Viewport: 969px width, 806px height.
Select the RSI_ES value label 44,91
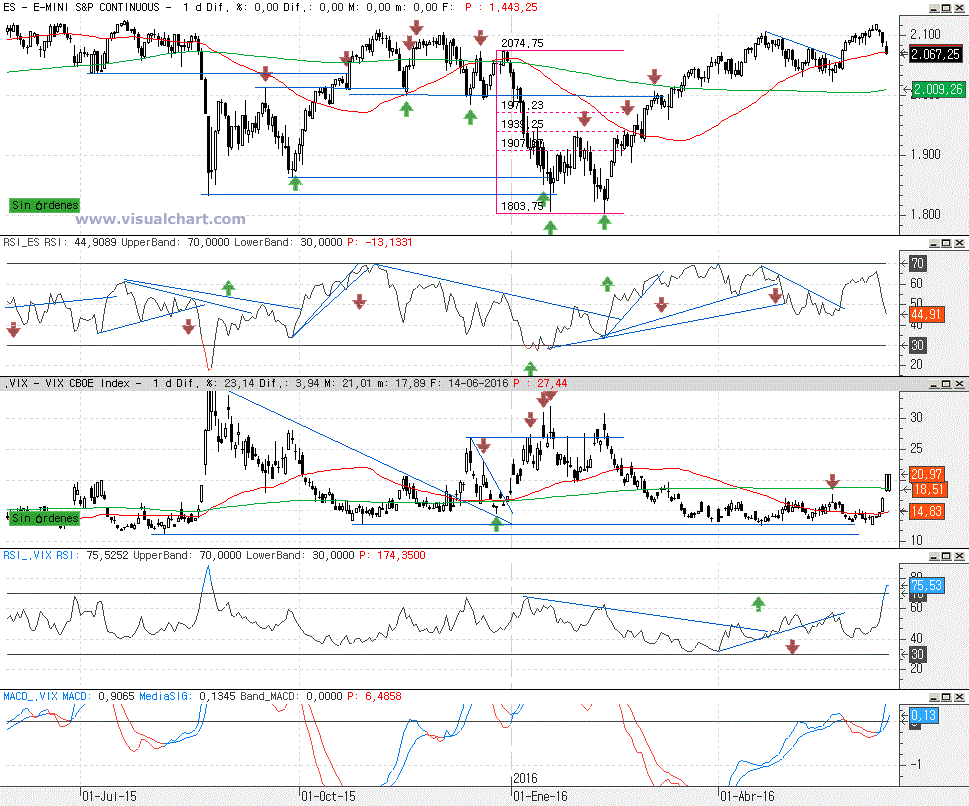(x=926, y=315)
